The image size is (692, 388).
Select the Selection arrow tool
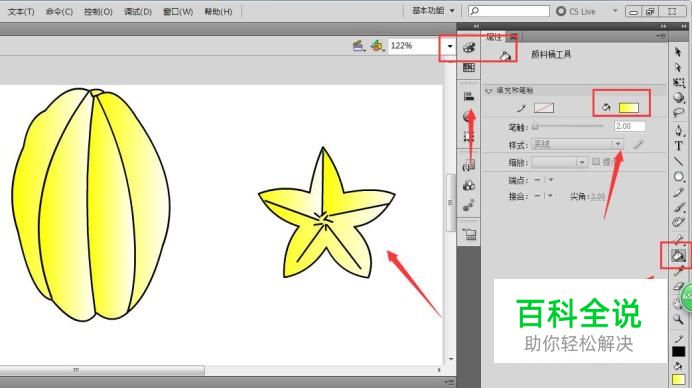point(678,52)
